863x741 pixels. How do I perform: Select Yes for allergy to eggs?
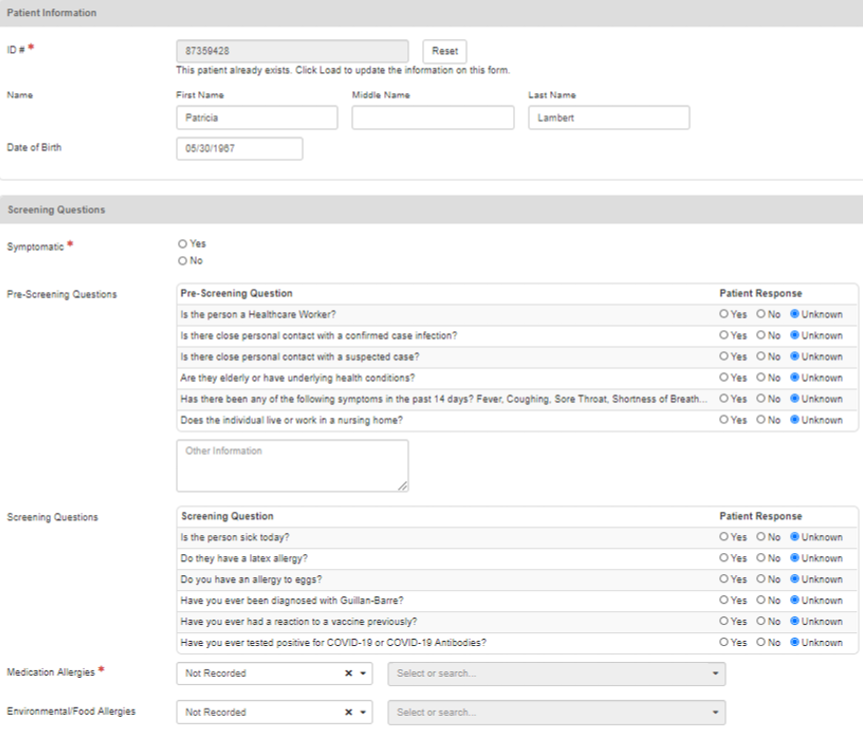(724, 579)
